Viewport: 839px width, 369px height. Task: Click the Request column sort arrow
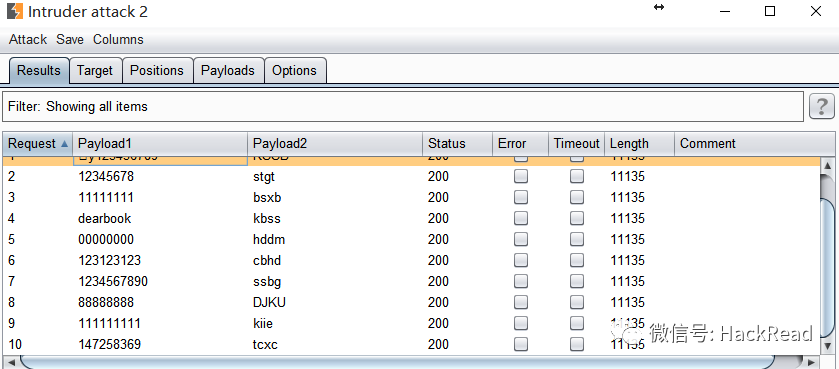pyautogui.click(x=65, y=144)
